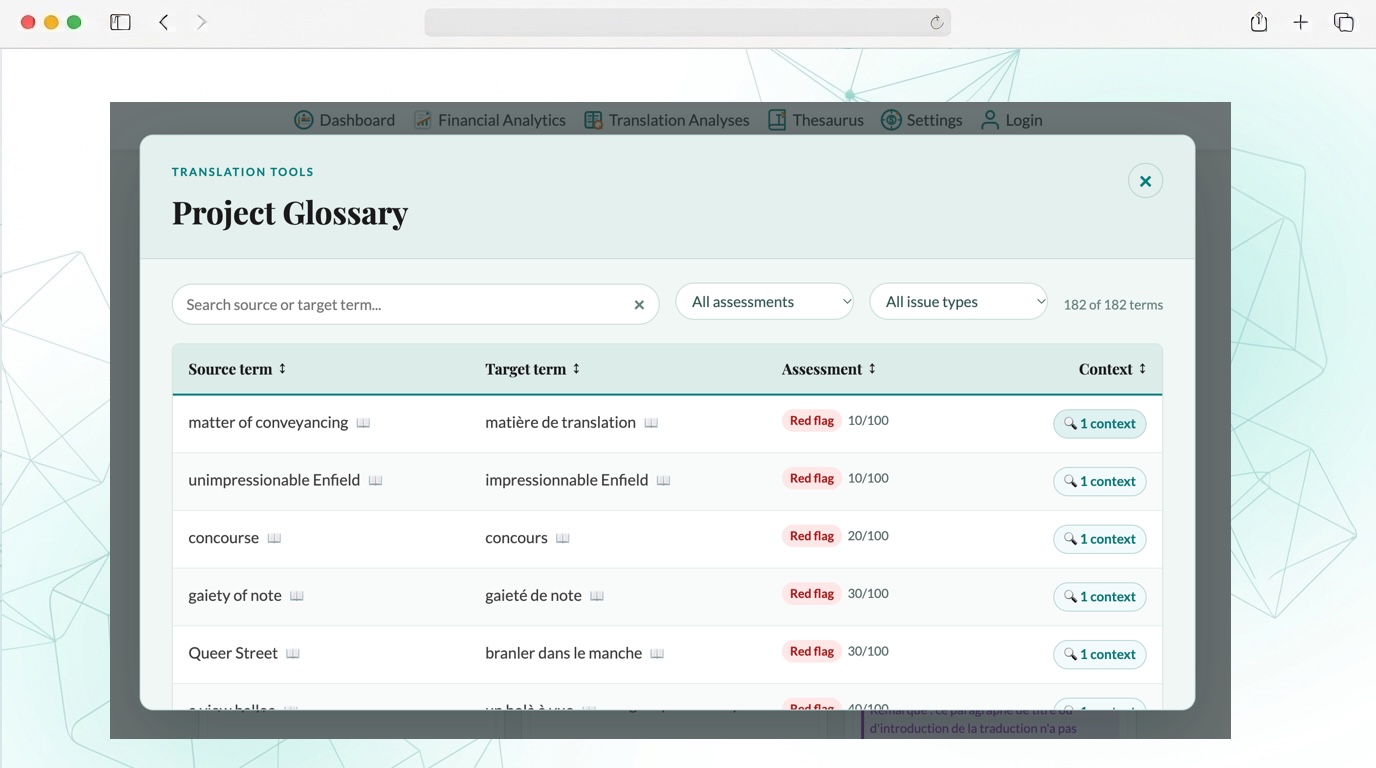View context for 'concourse' row

1100,539
